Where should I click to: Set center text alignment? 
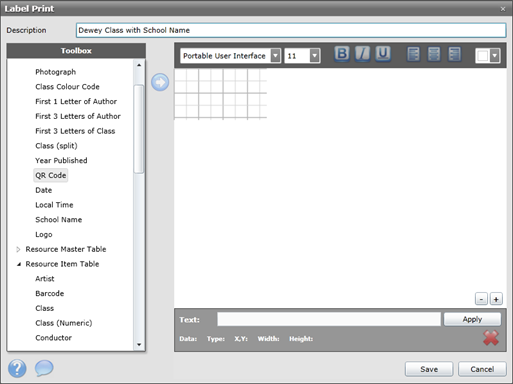(x=434, y=54)
